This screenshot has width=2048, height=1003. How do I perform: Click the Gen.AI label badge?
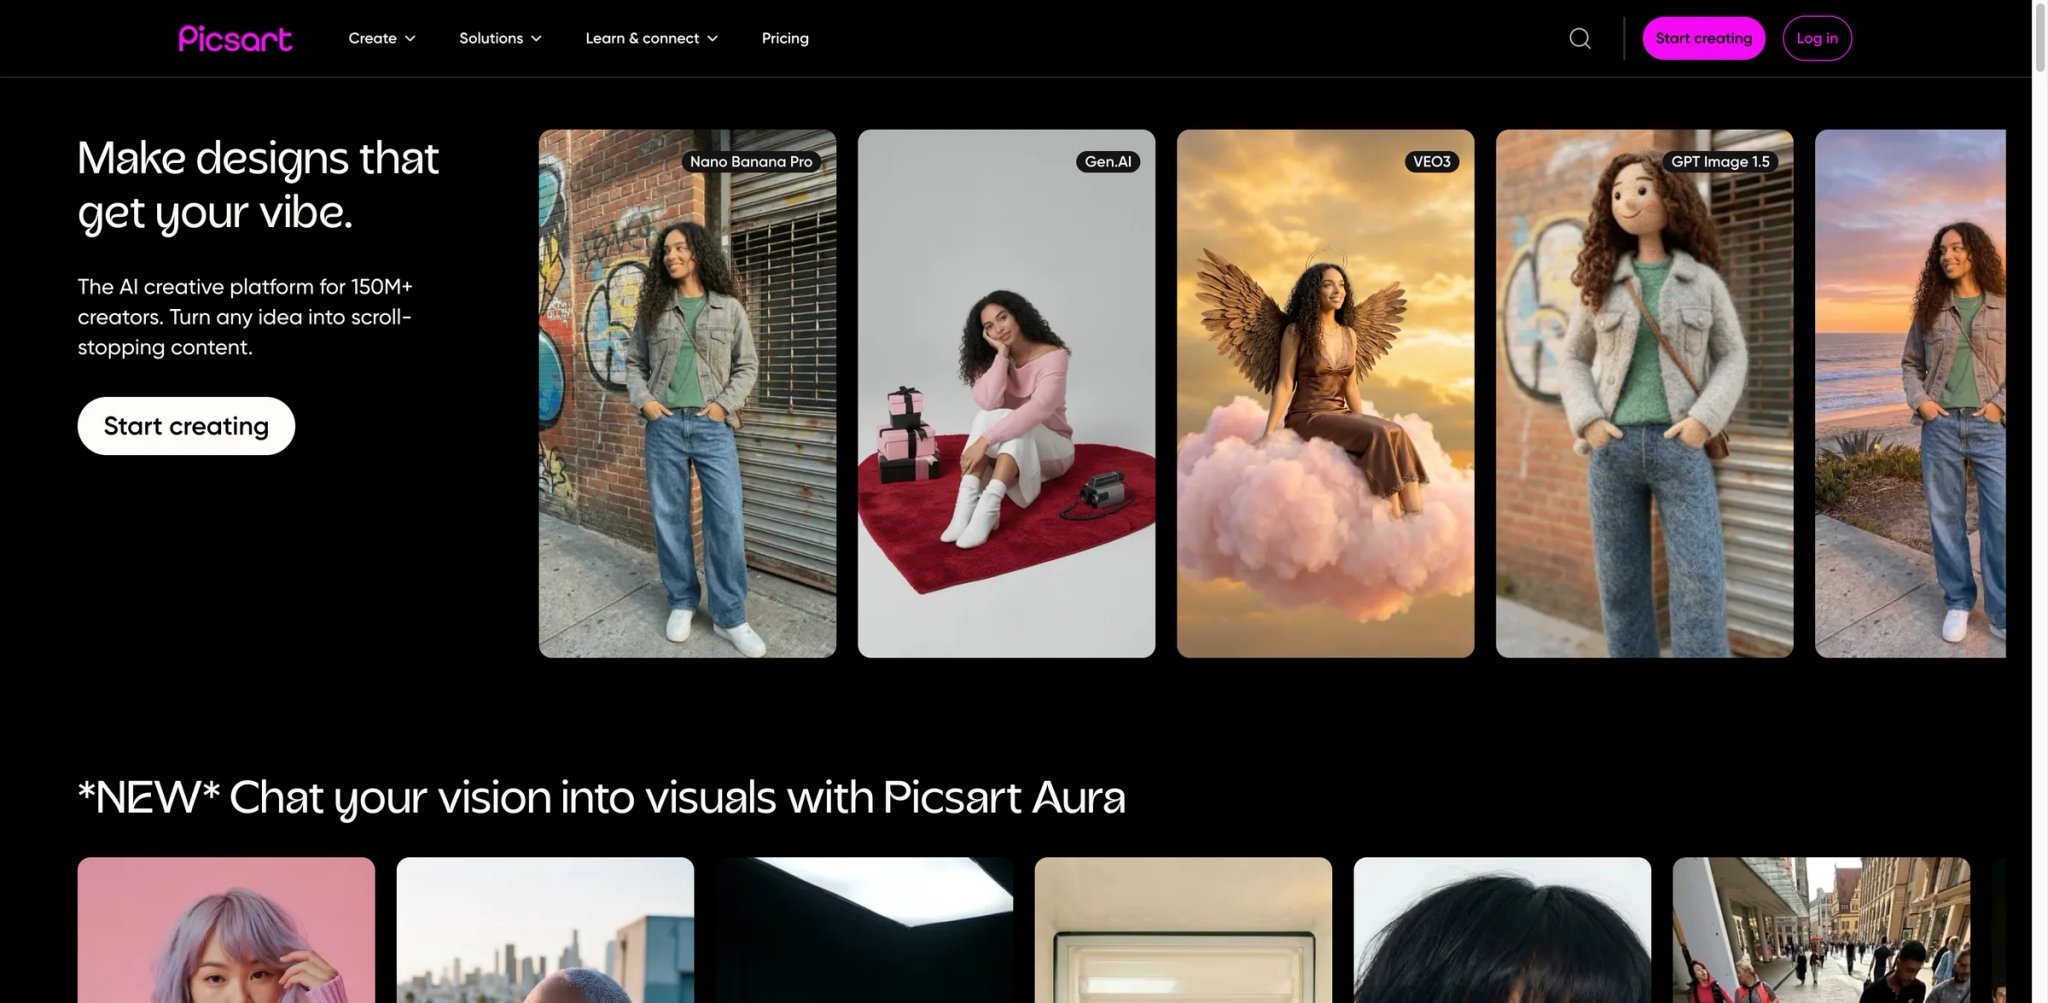pos(1108,161)
